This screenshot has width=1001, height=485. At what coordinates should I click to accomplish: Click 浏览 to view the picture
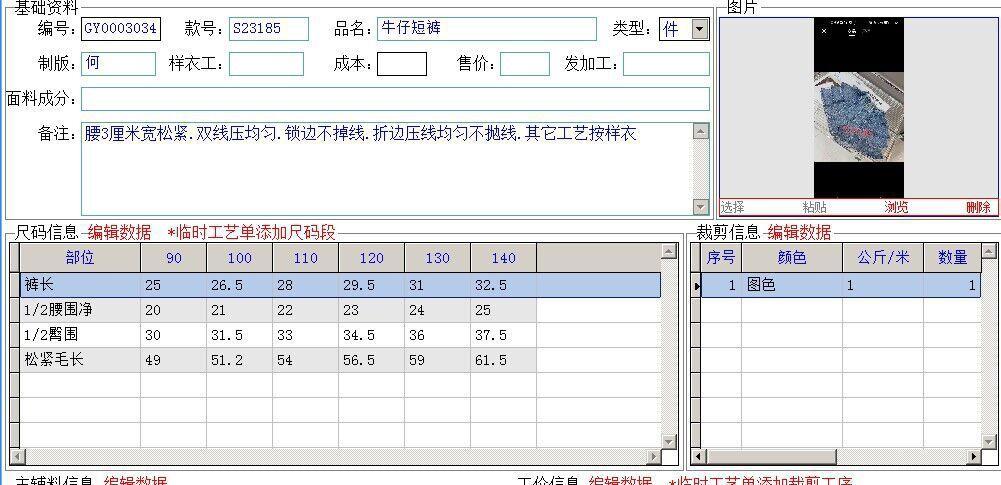[896, 207]
